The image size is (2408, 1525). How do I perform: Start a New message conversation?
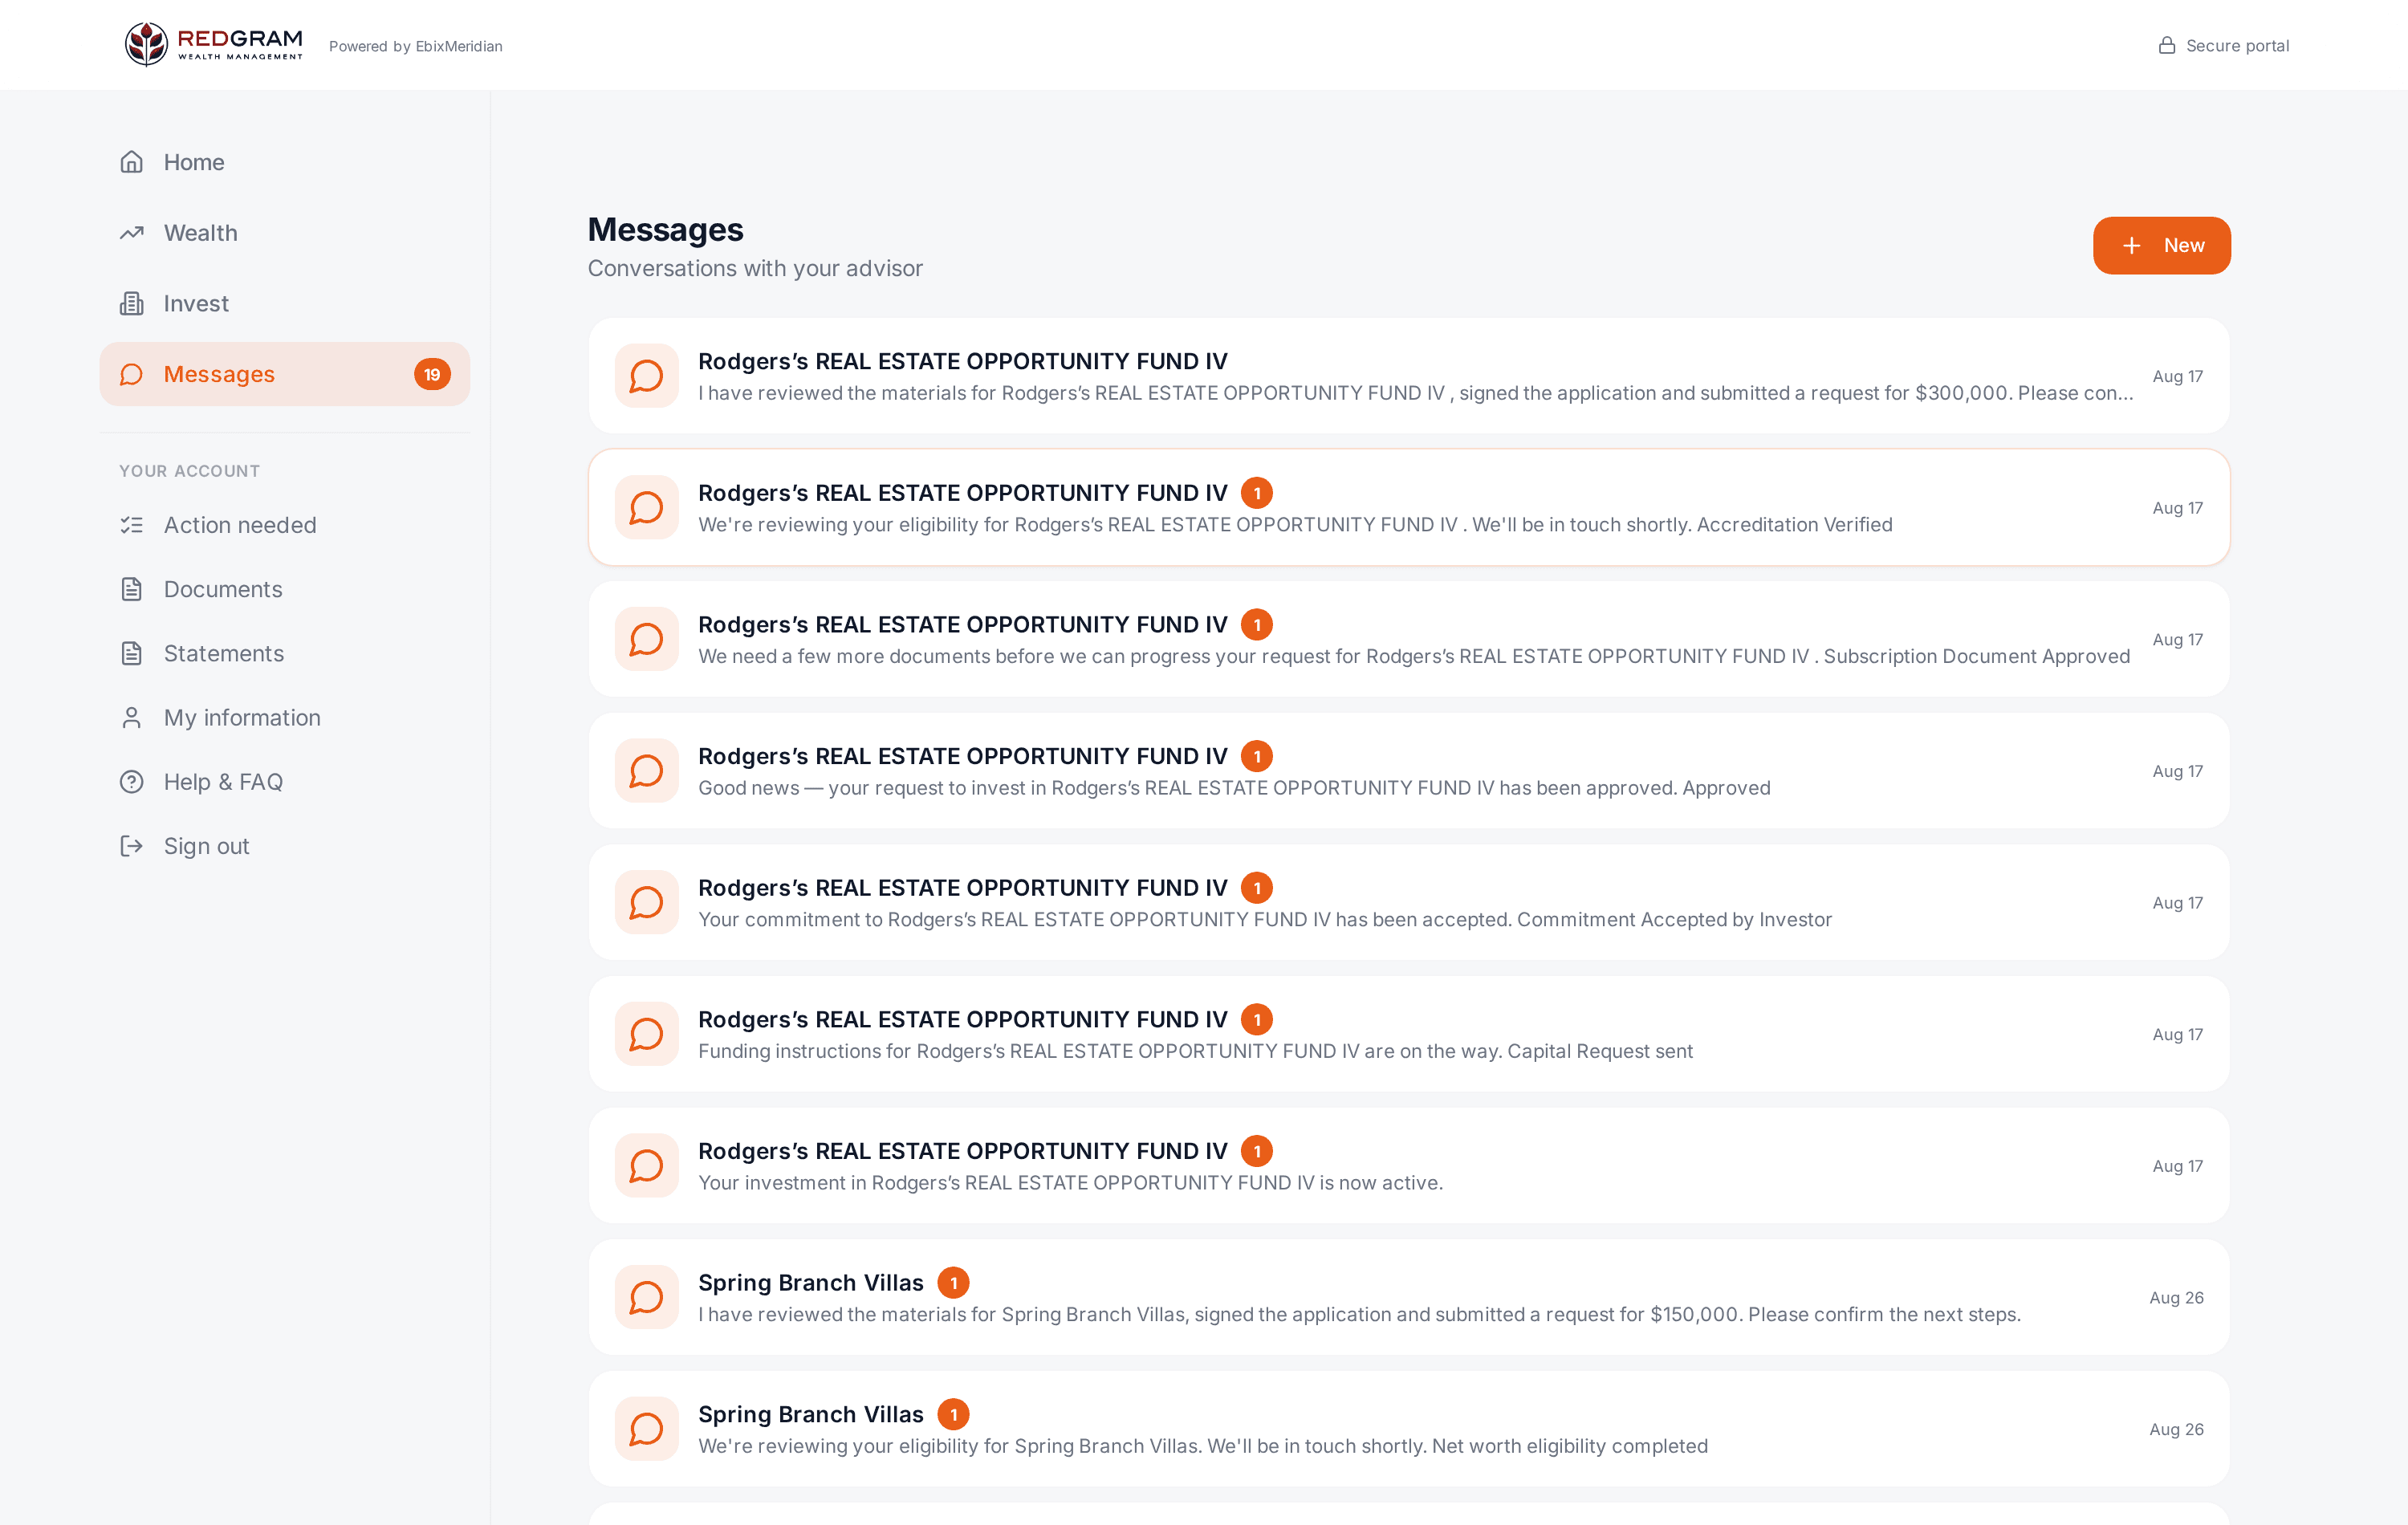point(2161,245)
